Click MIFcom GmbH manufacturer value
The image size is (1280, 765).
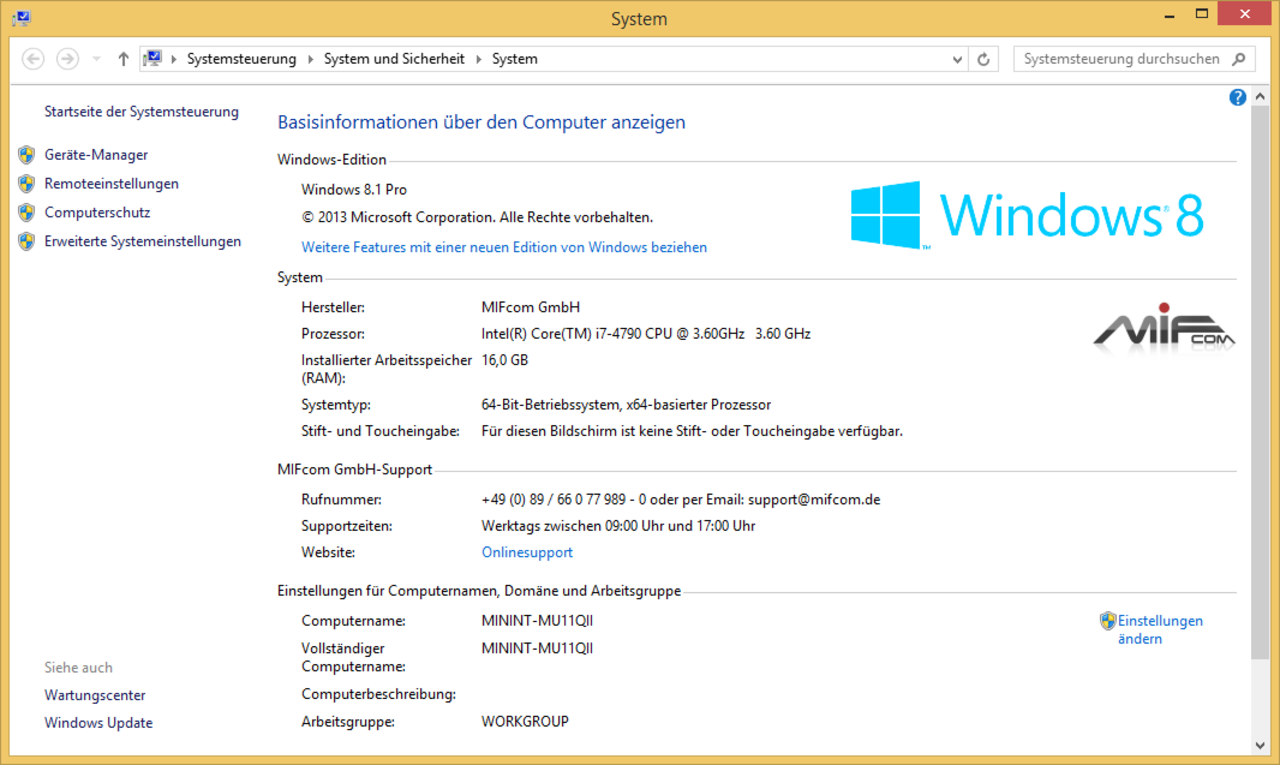531,307
